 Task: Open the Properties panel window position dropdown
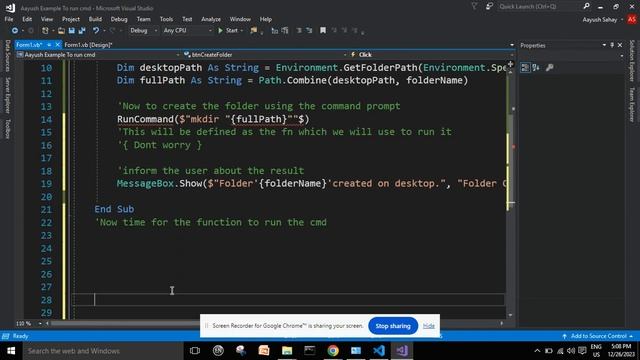pos(604,45)
